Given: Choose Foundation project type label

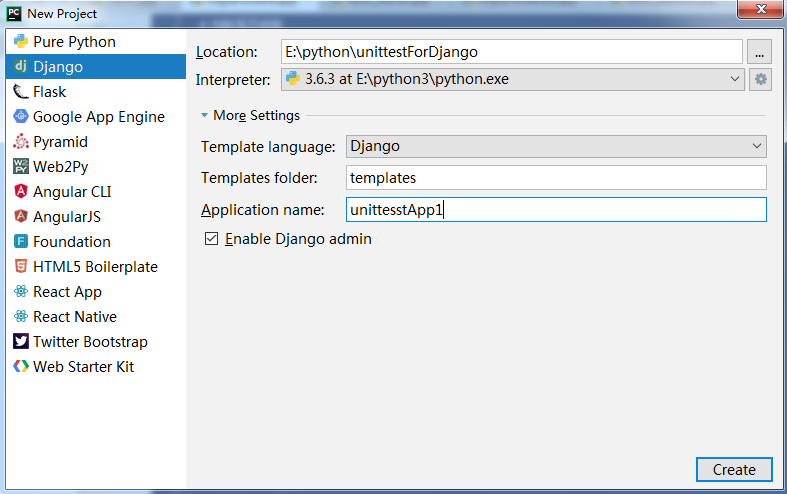Looking at the screenshot, I should 72,241.
